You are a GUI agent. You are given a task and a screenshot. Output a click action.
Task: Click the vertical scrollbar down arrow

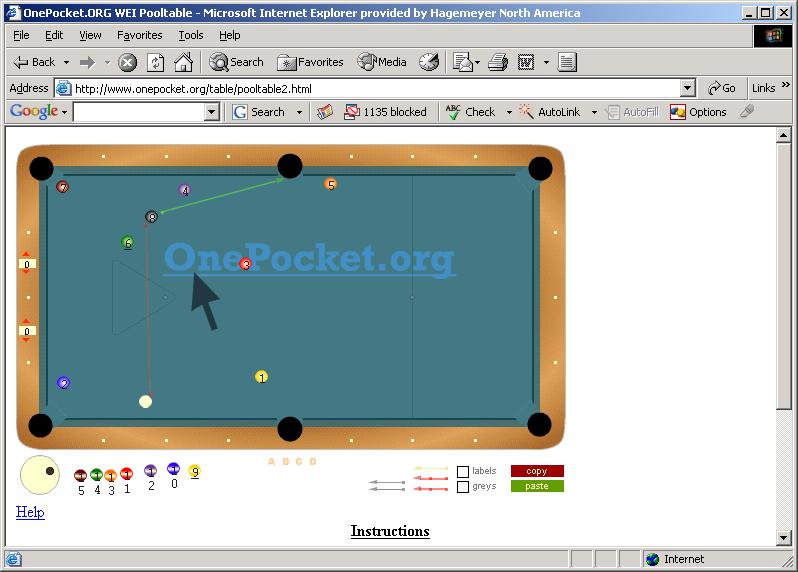[783, 537]
